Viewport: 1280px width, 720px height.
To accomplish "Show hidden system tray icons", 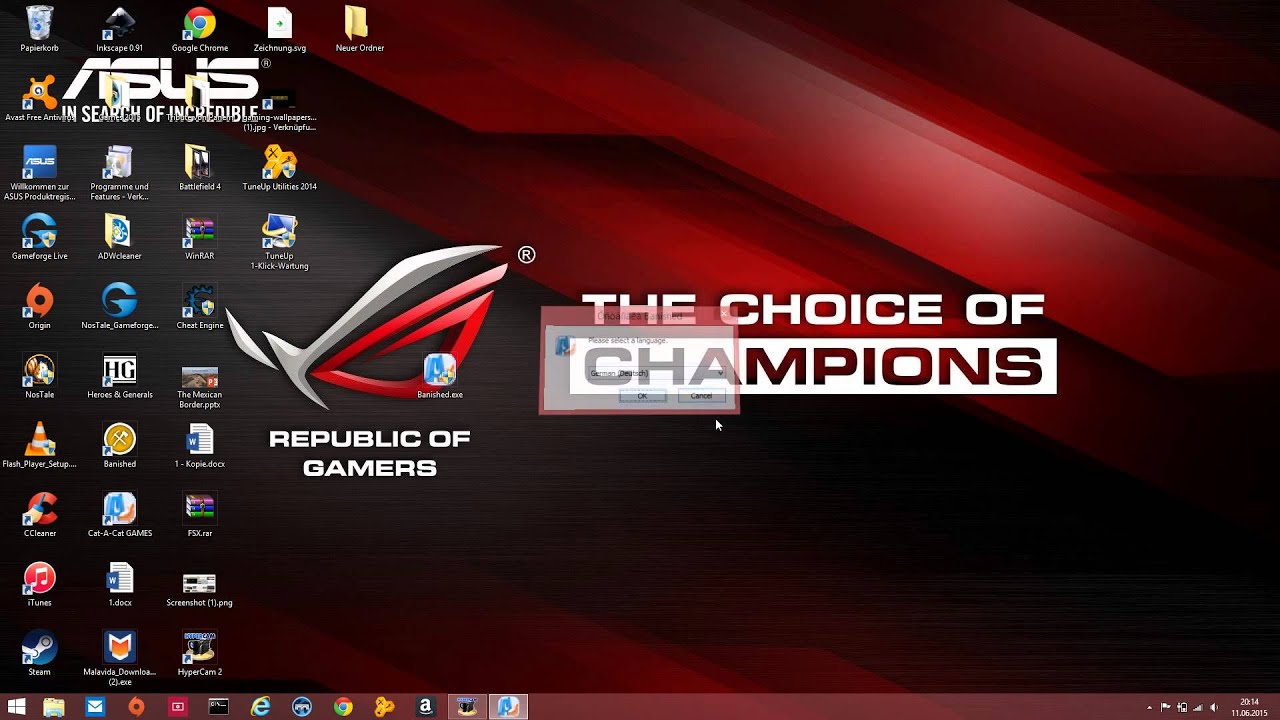I will tap(1149, 707).
